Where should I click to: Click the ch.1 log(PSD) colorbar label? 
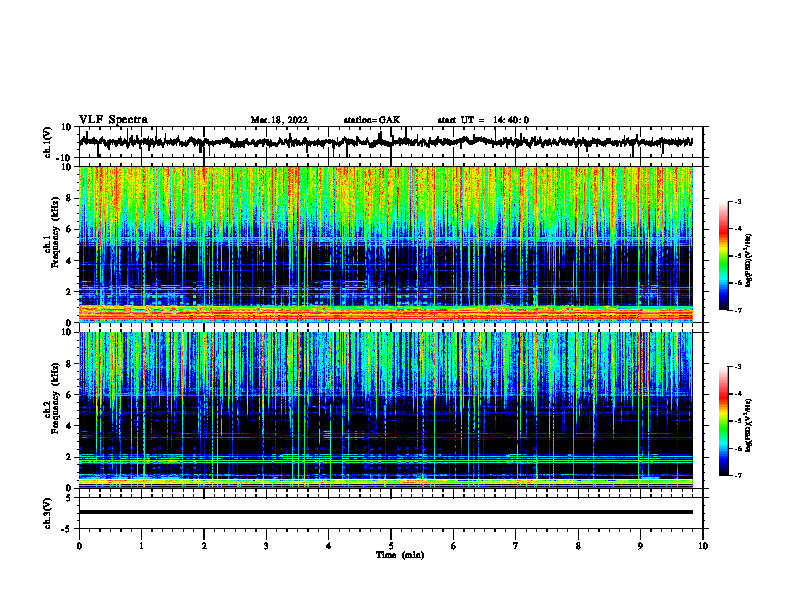(x=749, y=261)
